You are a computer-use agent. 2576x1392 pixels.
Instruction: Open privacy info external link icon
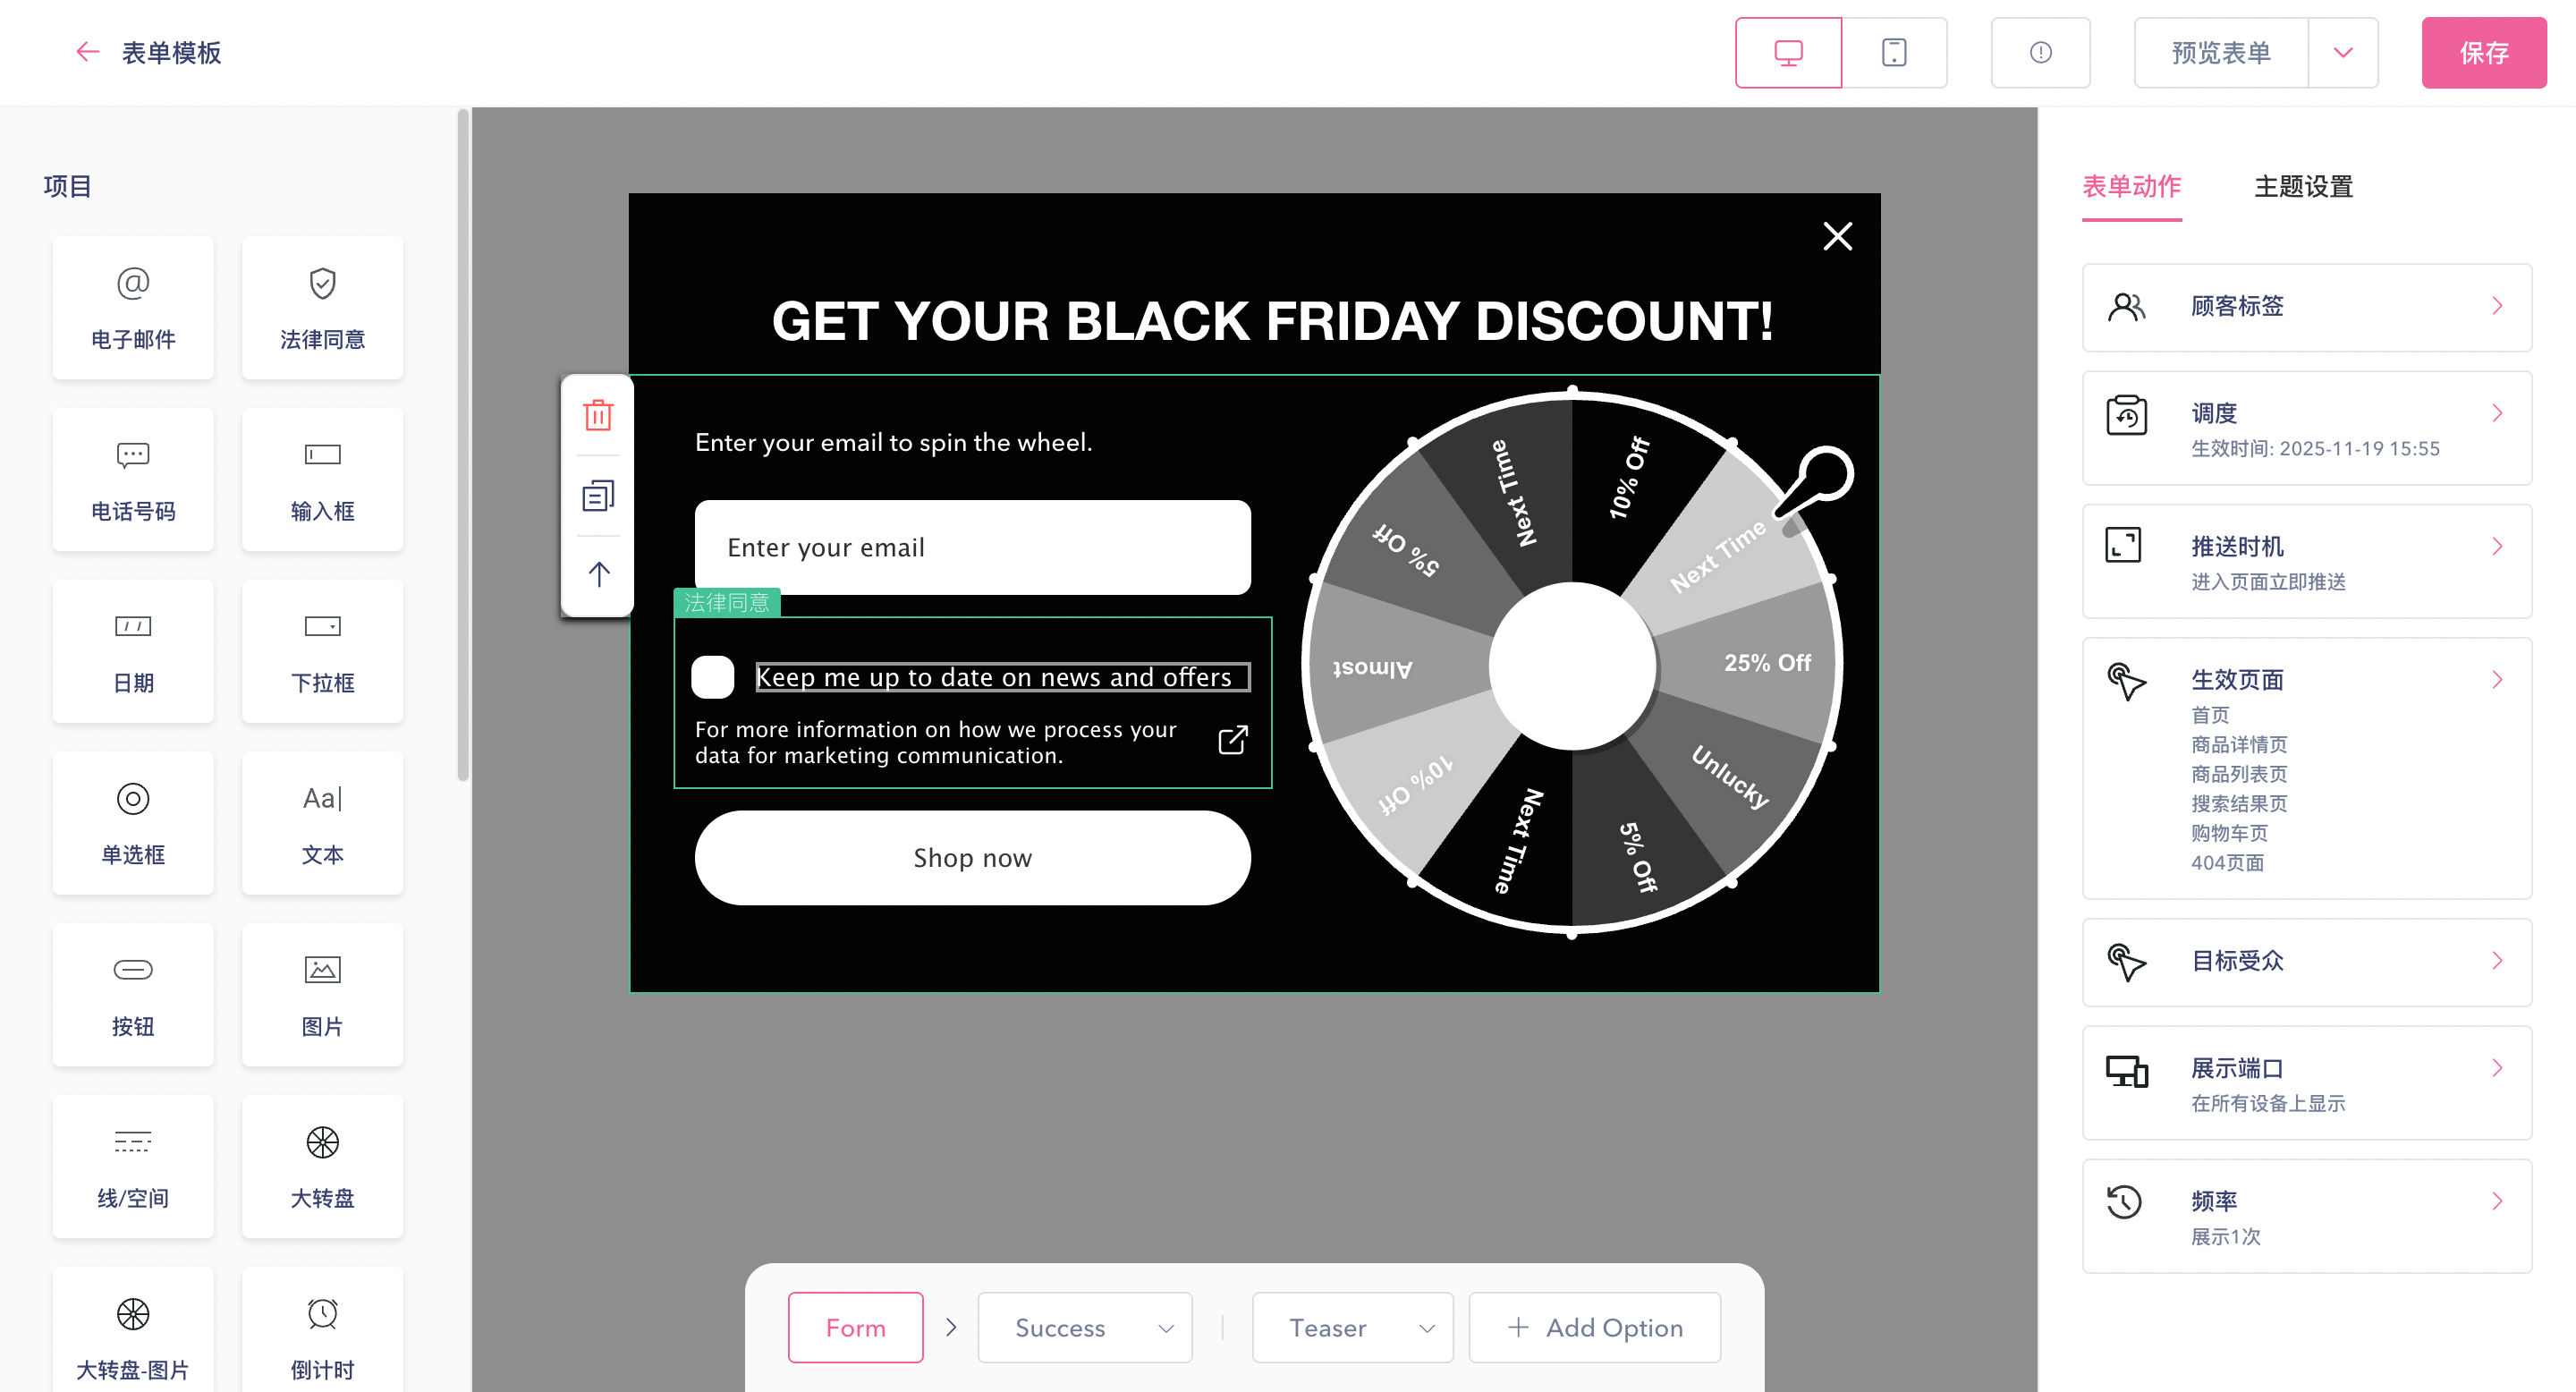[1232, 740]
